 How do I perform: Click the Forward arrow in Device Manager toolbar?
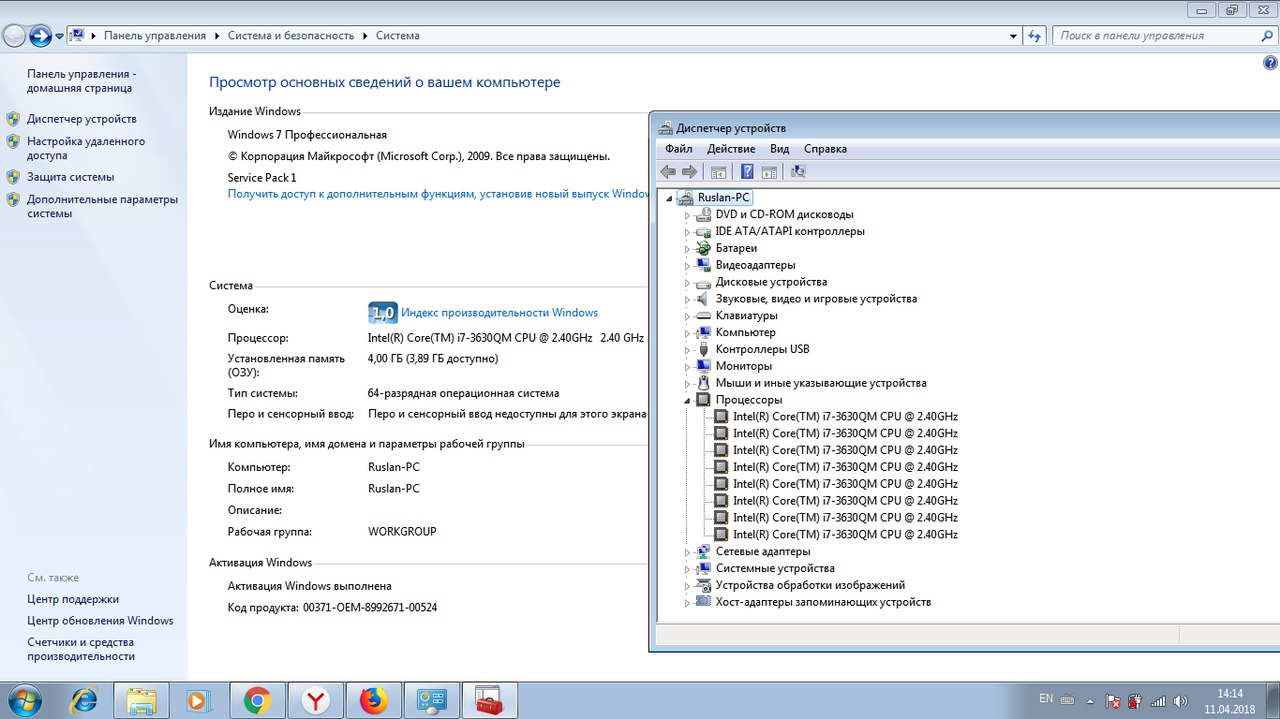pos(689,172)
